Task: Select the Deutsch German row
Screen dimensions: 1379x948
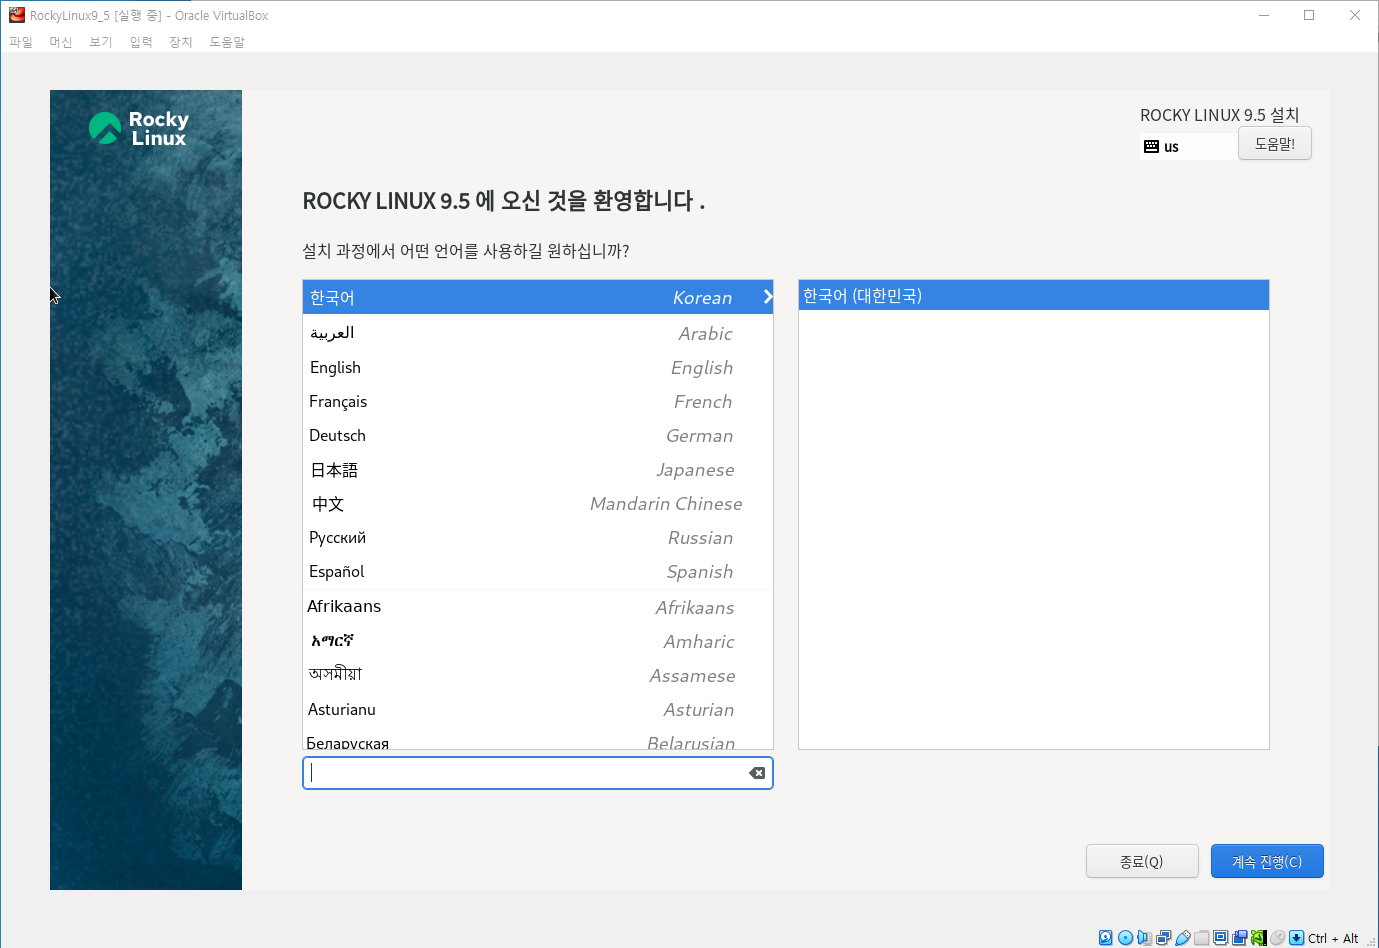Action: point(538,435)
